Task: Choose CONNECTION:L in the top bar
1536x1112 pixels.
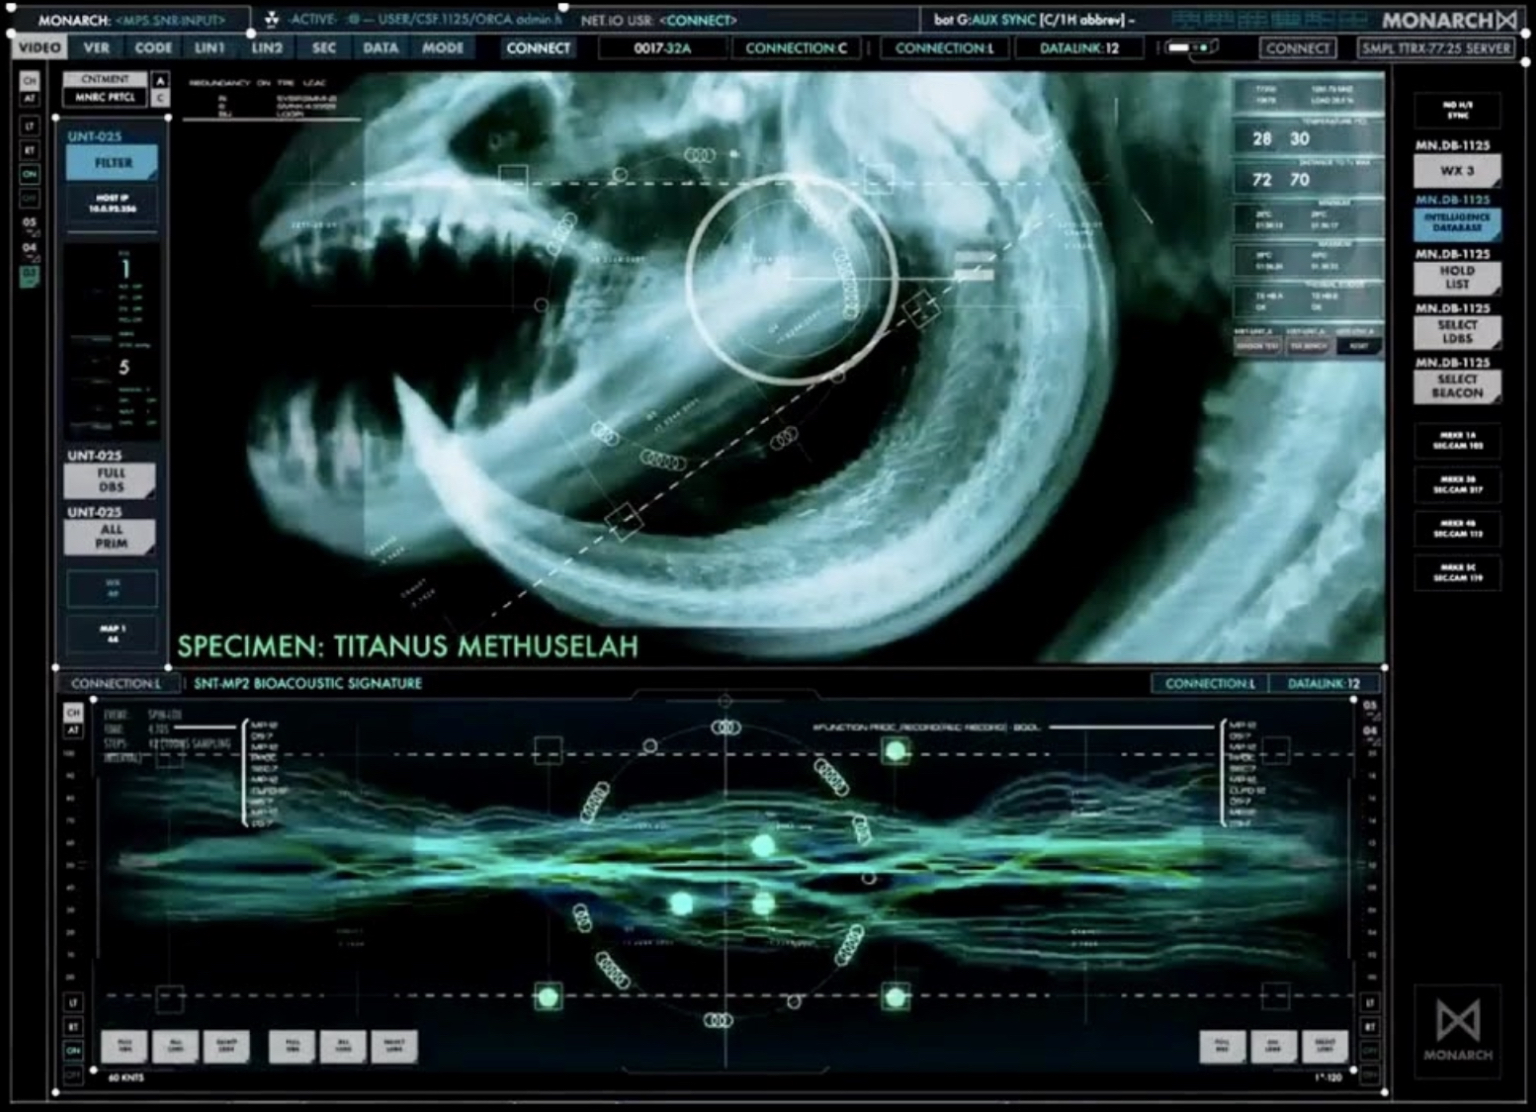Action: click(944, 47)
